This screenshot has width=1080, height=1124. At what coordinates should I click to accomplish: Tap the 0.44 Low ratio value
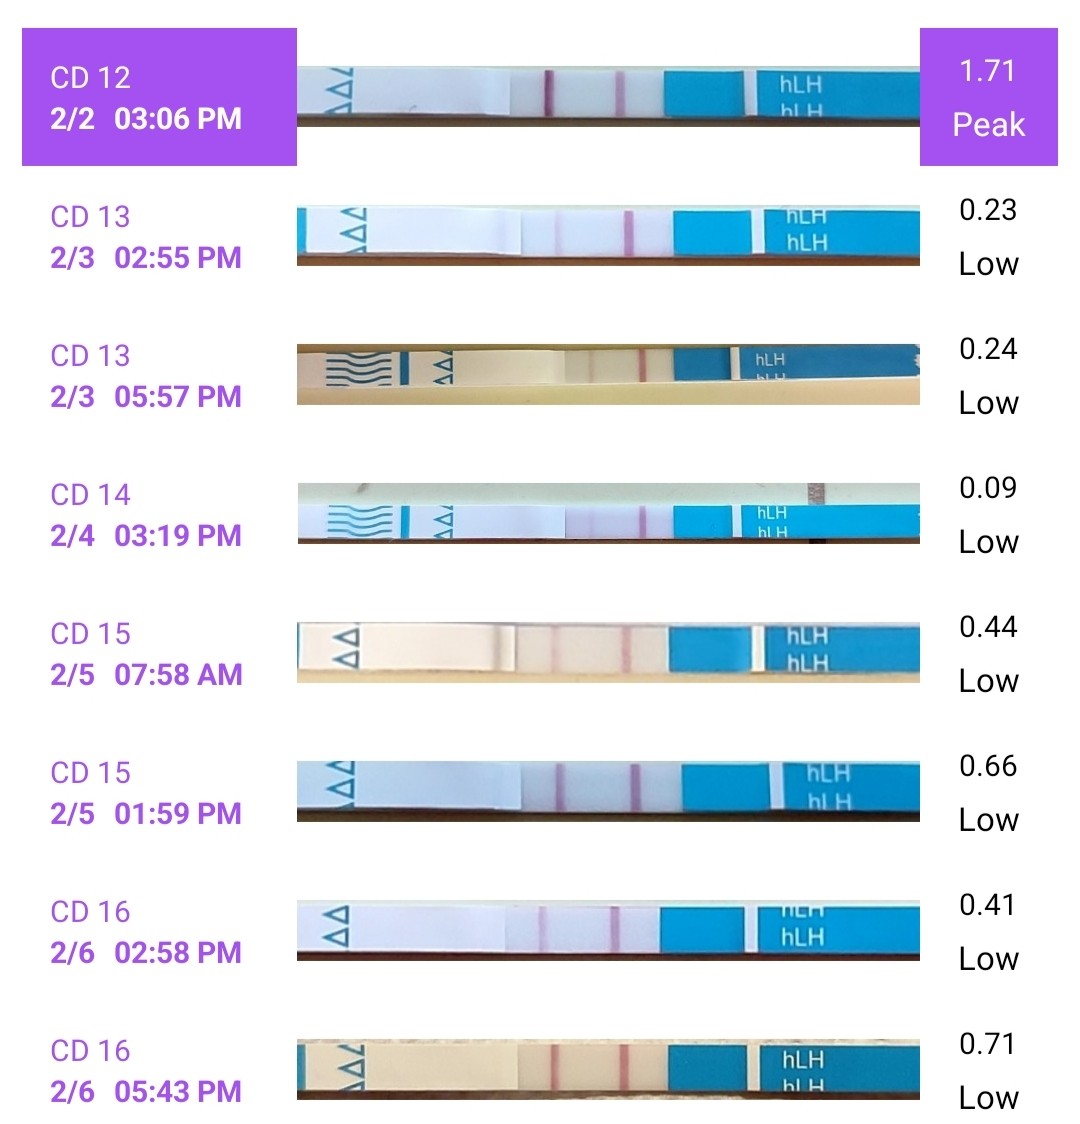tap(988, 654)
